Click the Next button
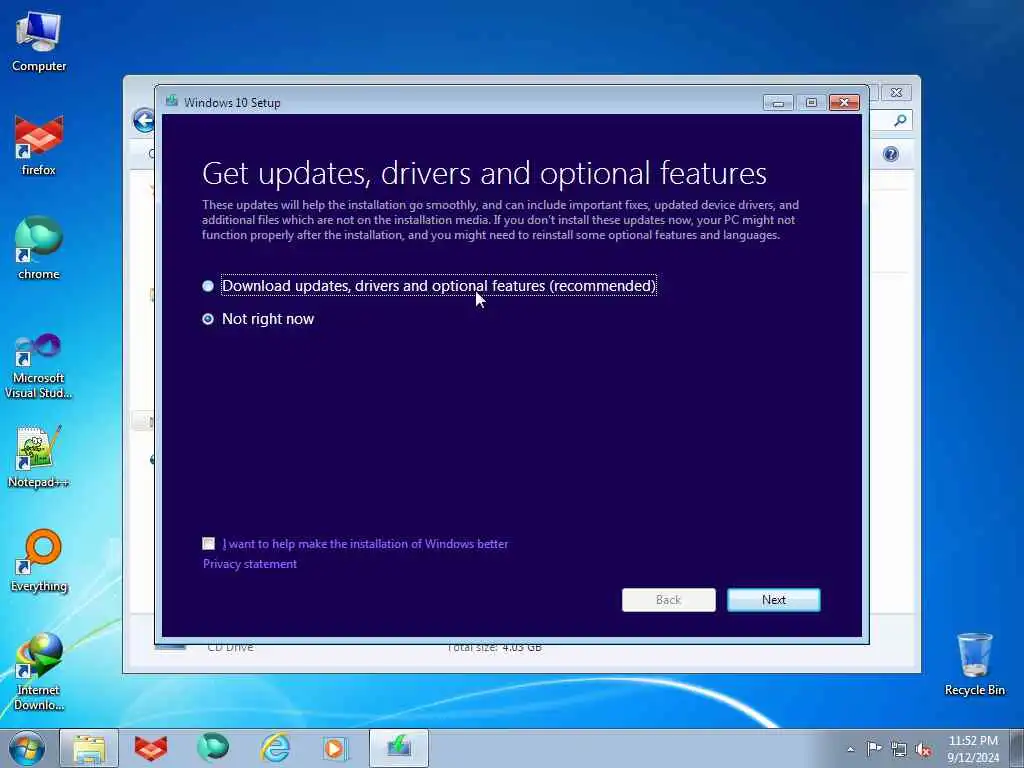Screen dimensions: 1024x768 point(773,600)
